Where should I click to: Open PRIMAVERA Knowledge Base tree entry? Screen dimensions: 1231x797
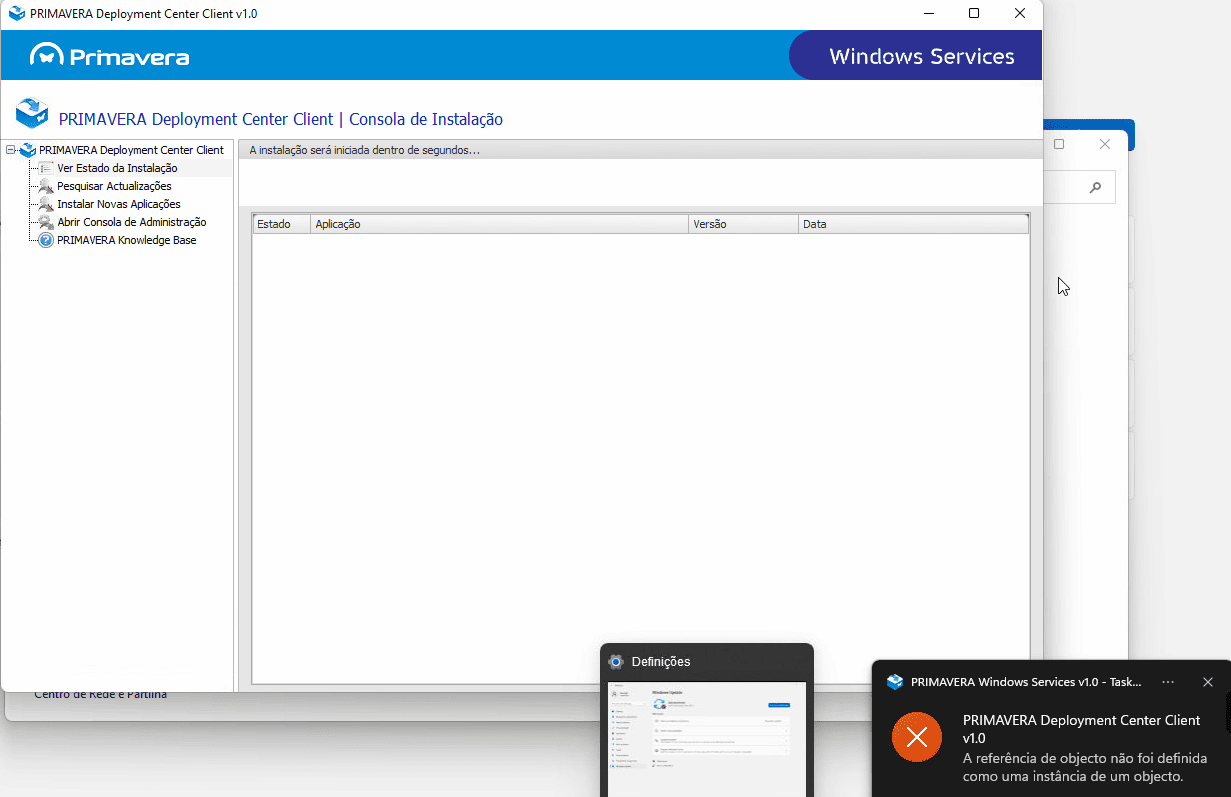pyautogui.click(x=126, y=240)
